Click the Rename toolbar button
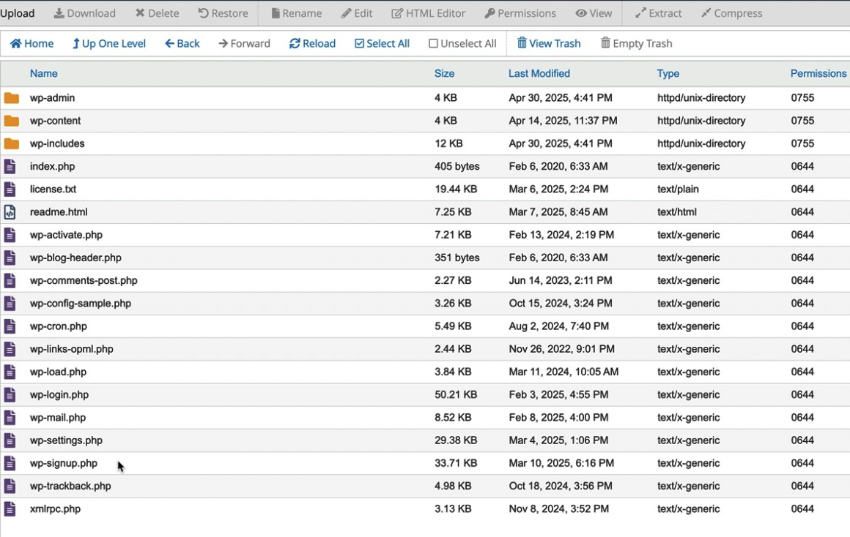 point(296,13)
